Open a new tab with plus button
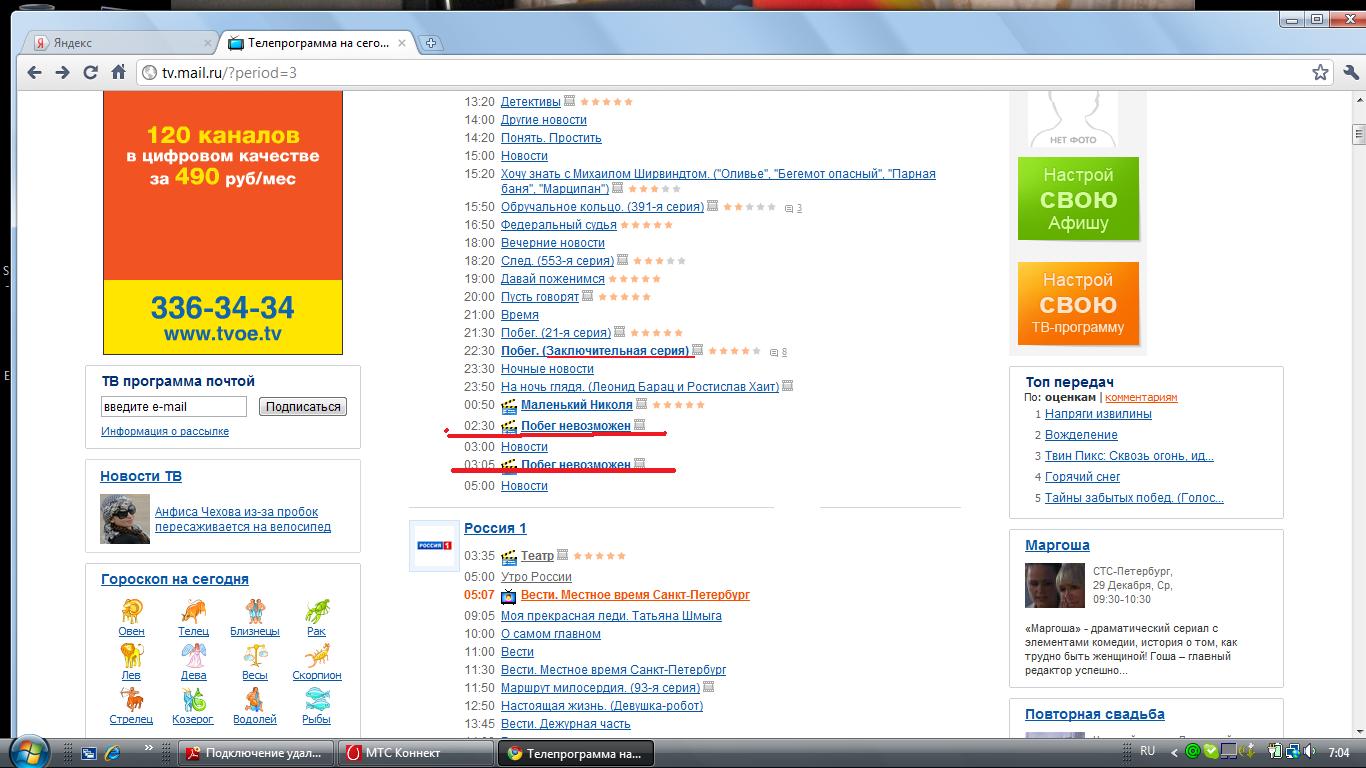This screenshot has width=1366, height=768. coord(430,43)
